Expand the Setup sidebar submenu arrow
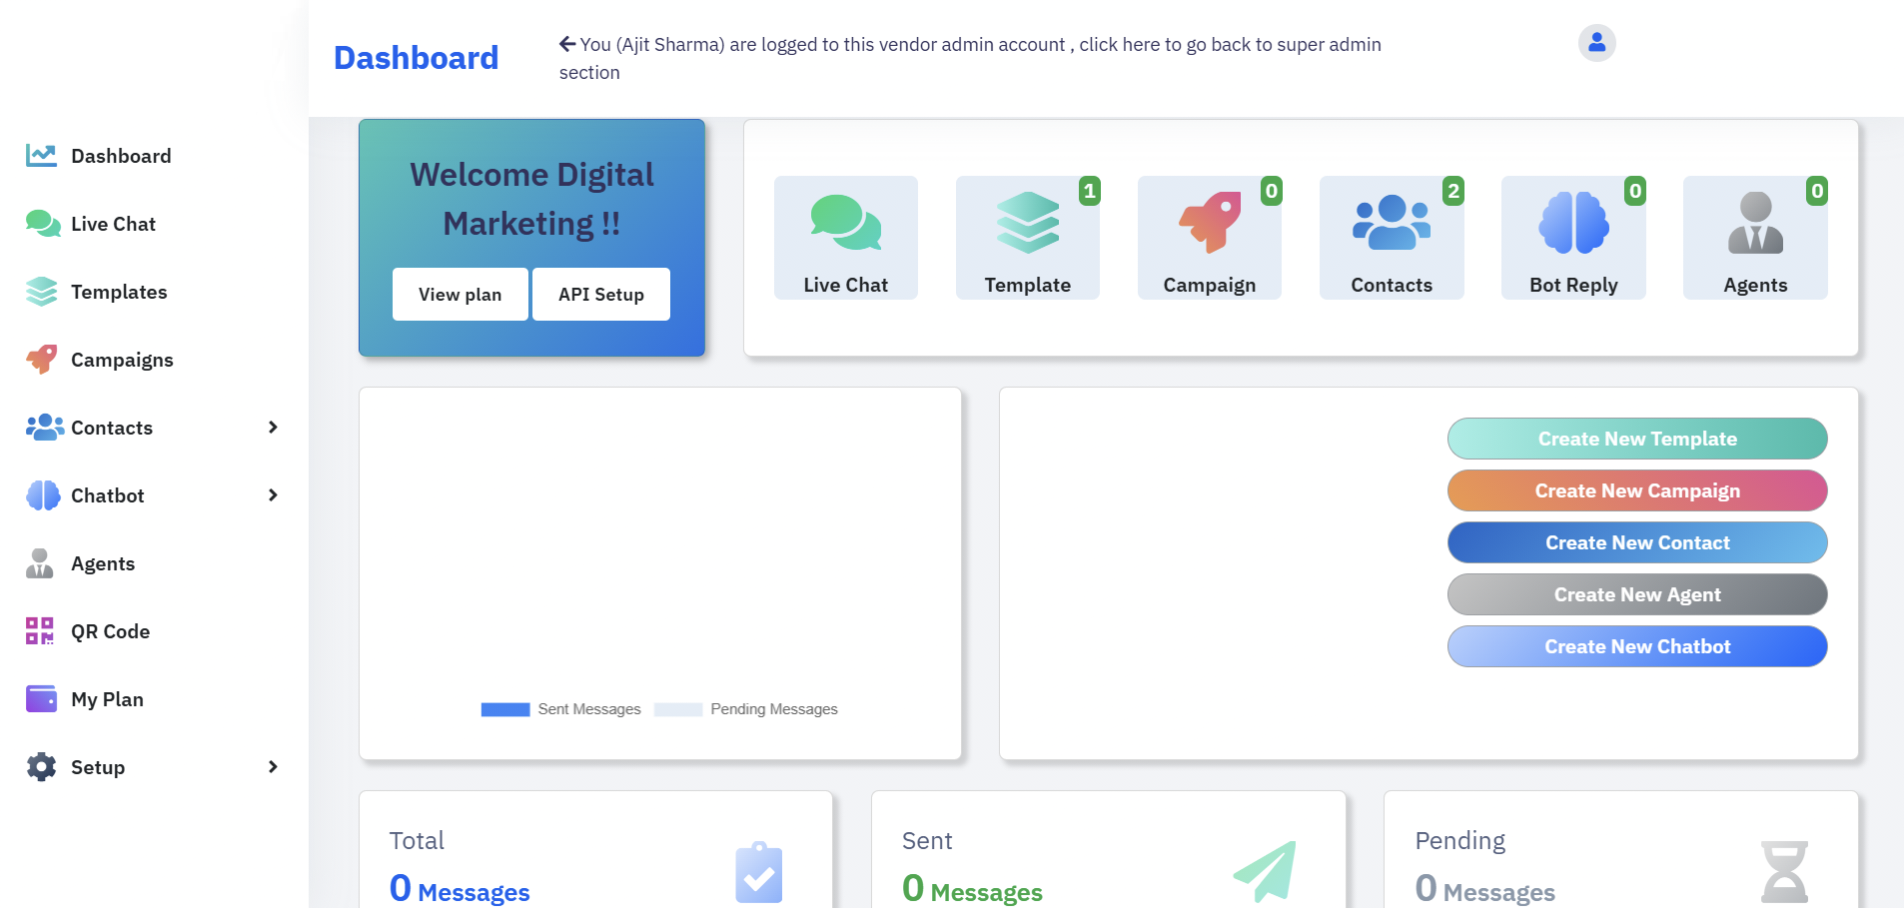The height and width of the screenshot is (908, 1904). point(273,767)
